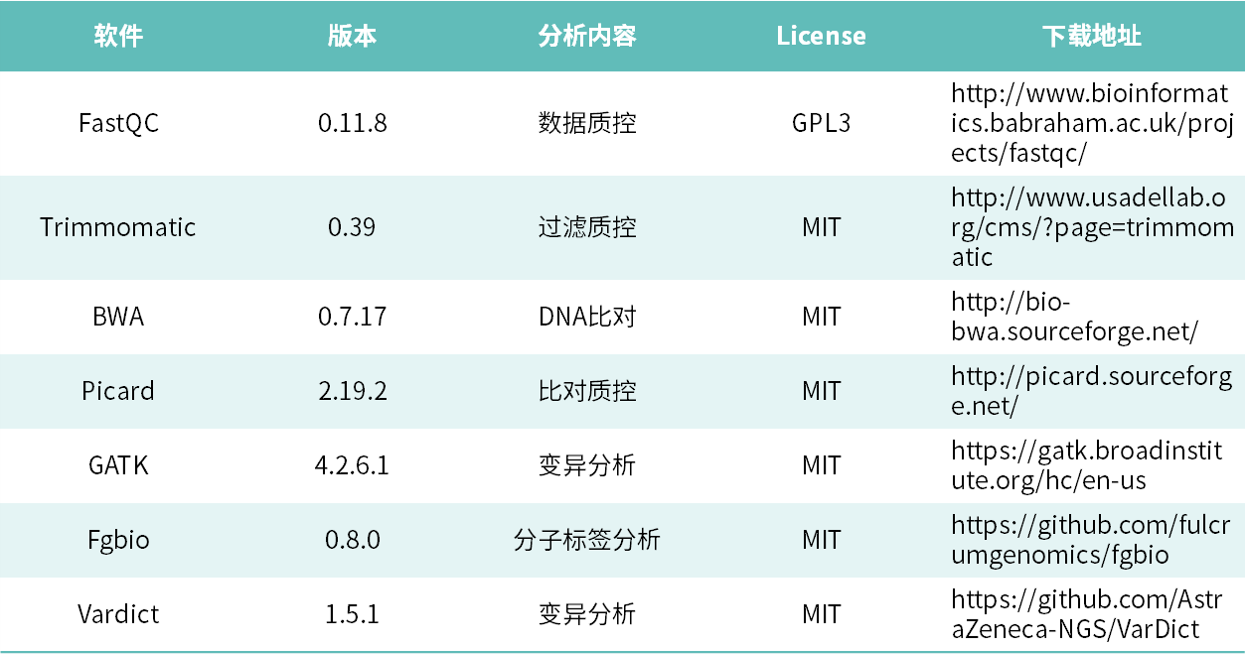Click the 版本 column header
The width and height of the screenshot is (1246, 660).
click(x=352, y=36)
